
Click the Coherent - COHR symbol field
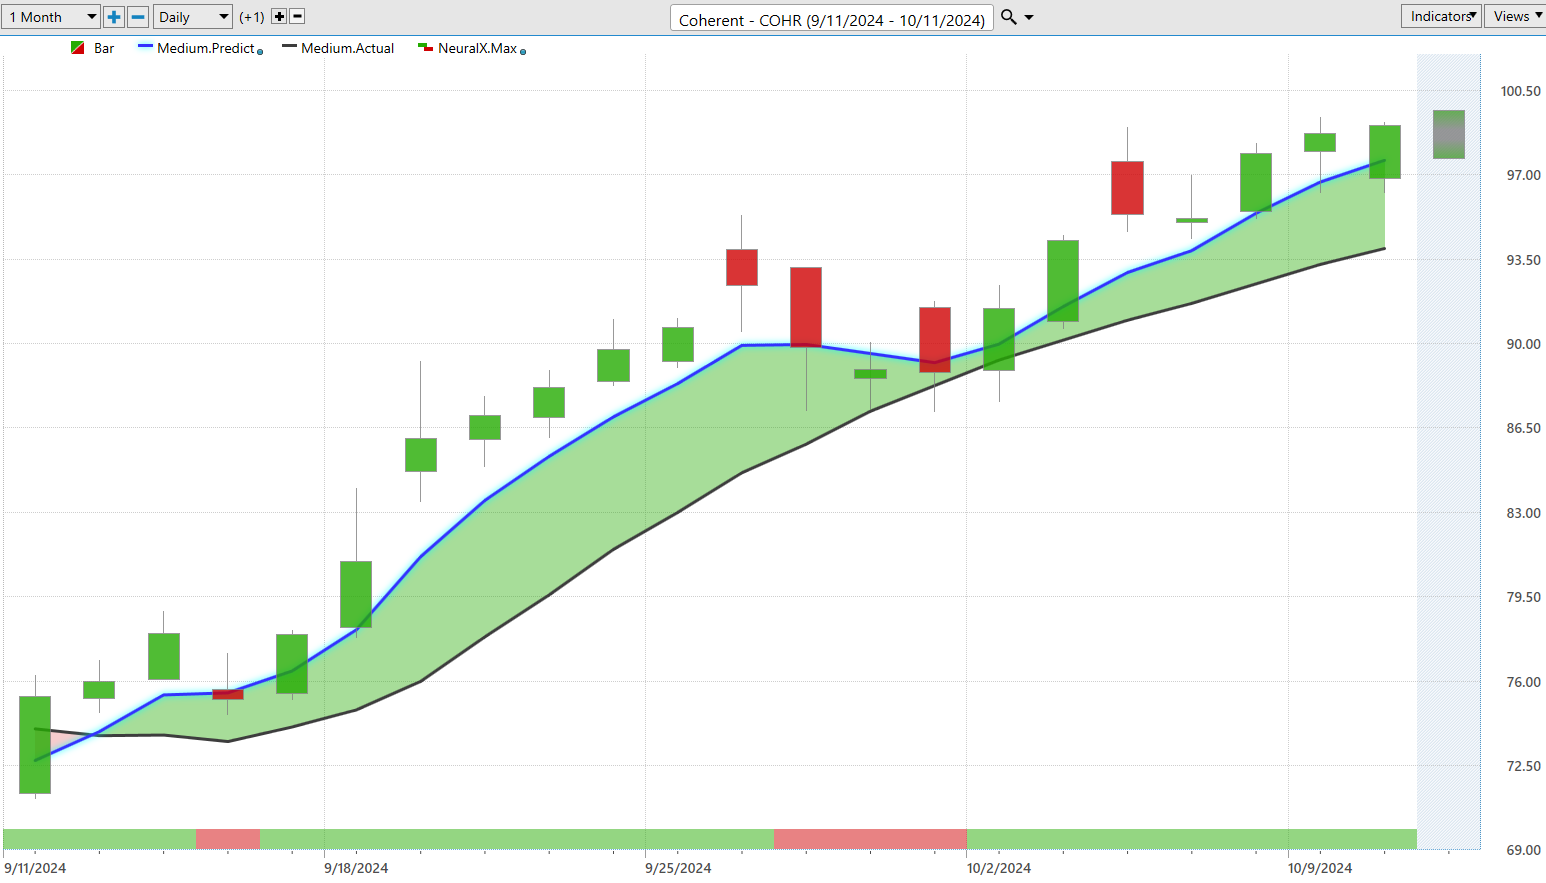(x=832, y=19)
